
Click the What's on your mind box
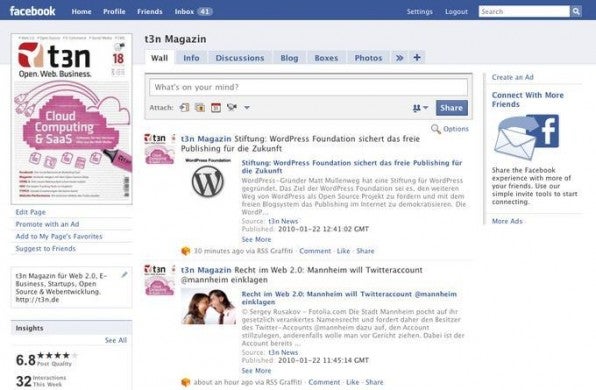pos(308,87)
